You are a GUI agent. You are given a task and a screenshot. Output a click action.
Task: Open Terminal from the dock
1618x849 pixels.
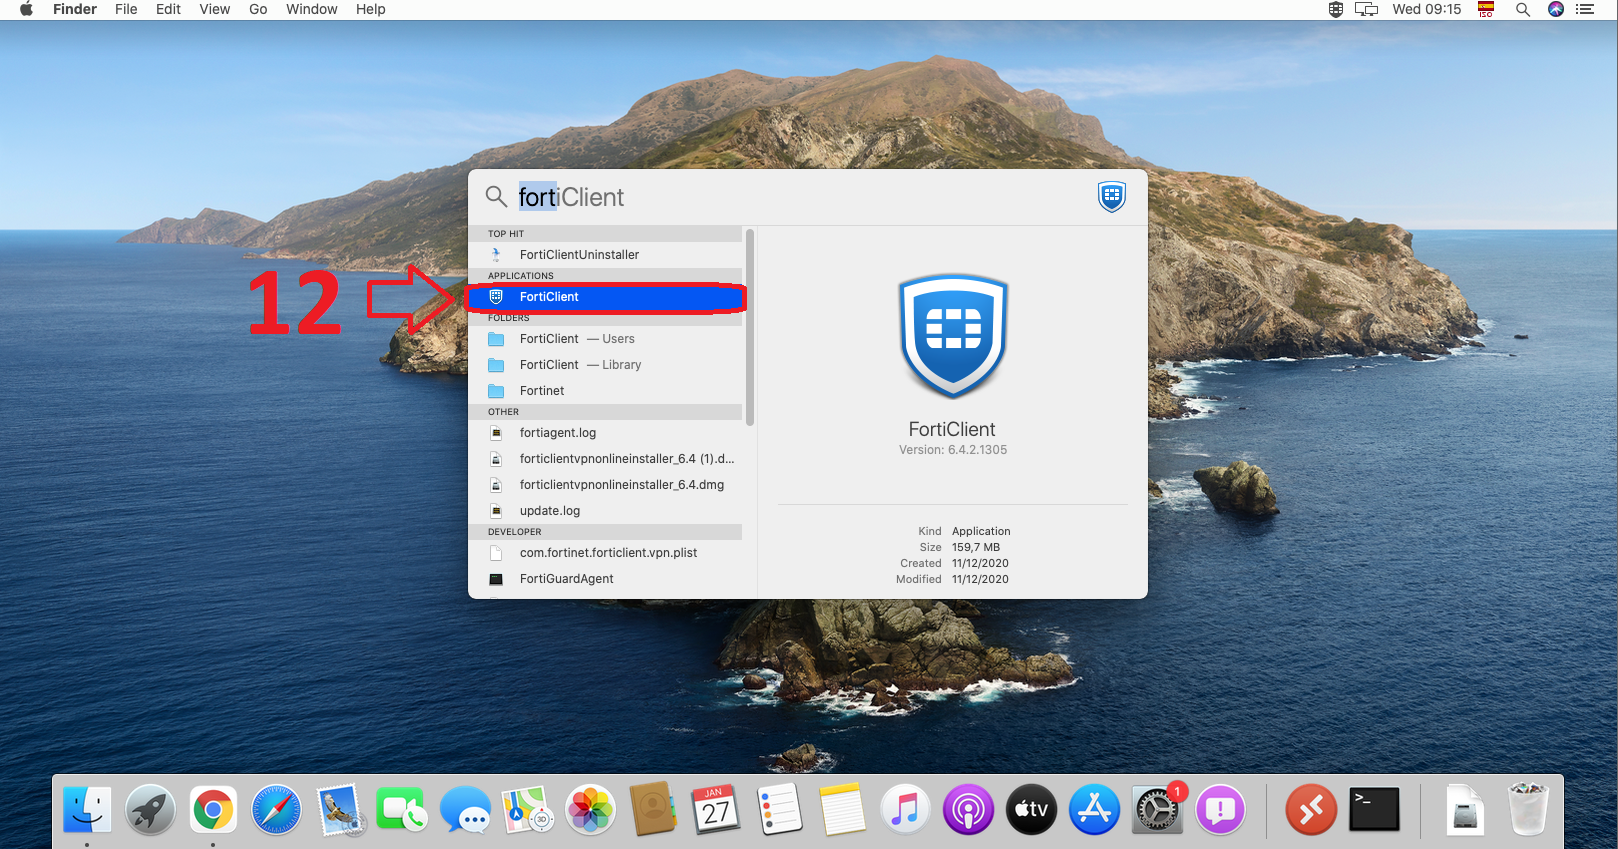1374,810
